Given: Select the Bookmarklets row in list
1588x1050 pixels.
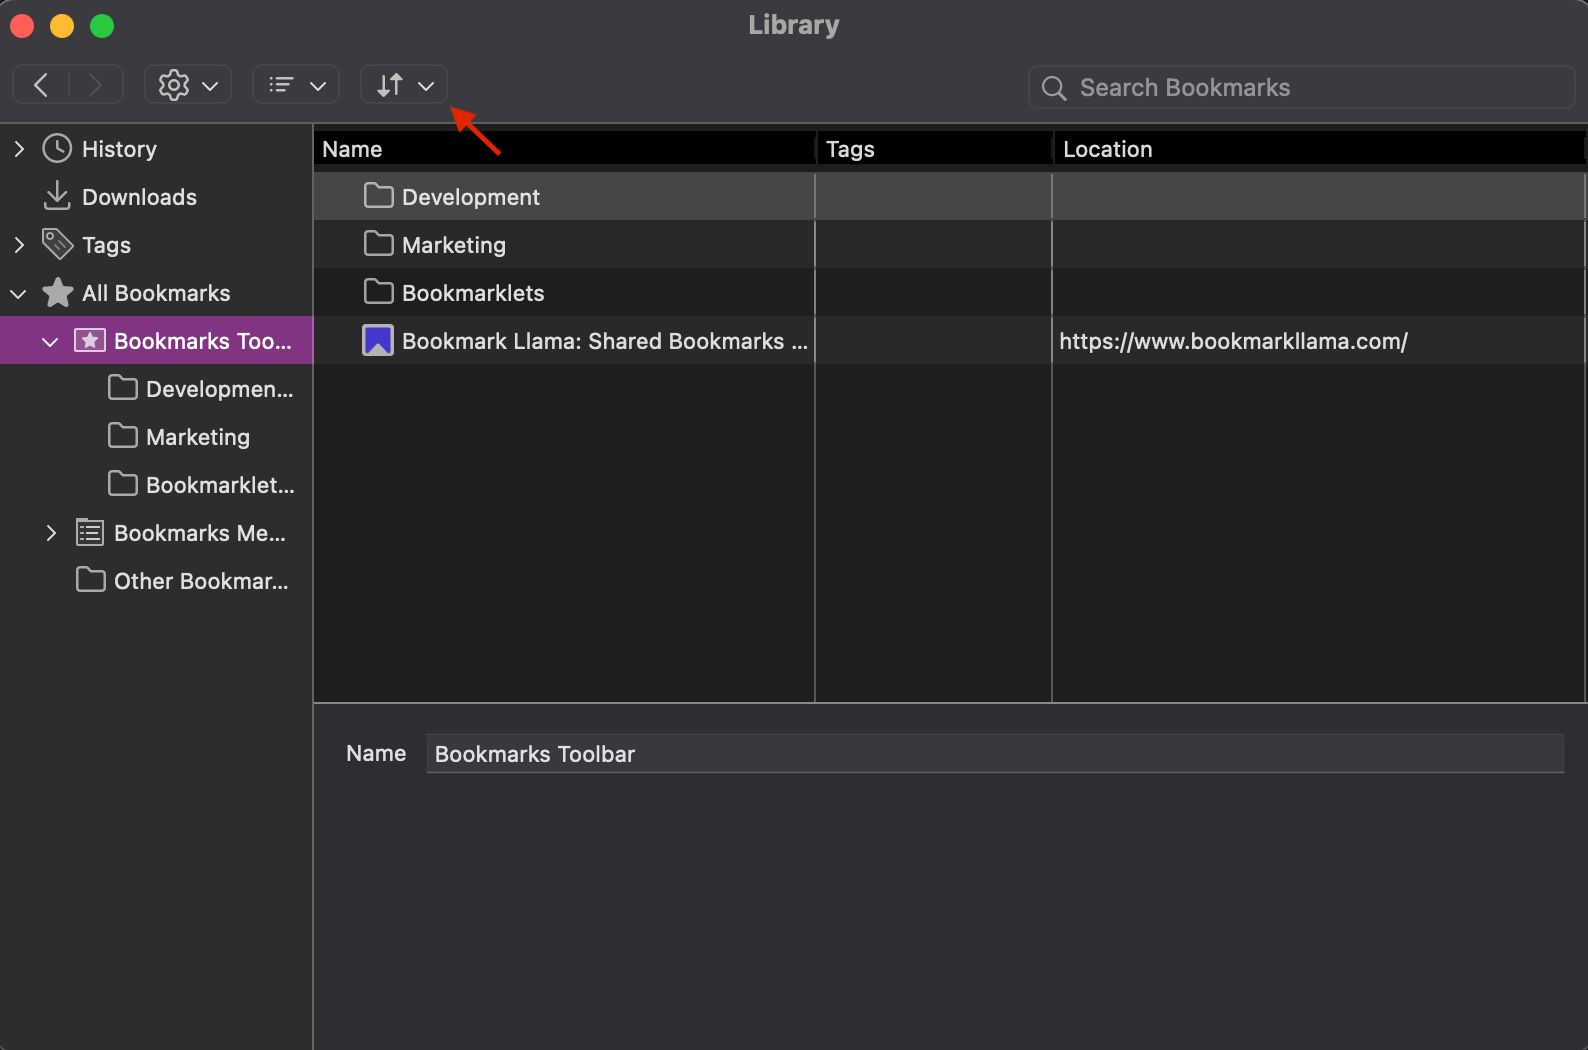Looking at the screenshot, I should click(x=949, y=292).
